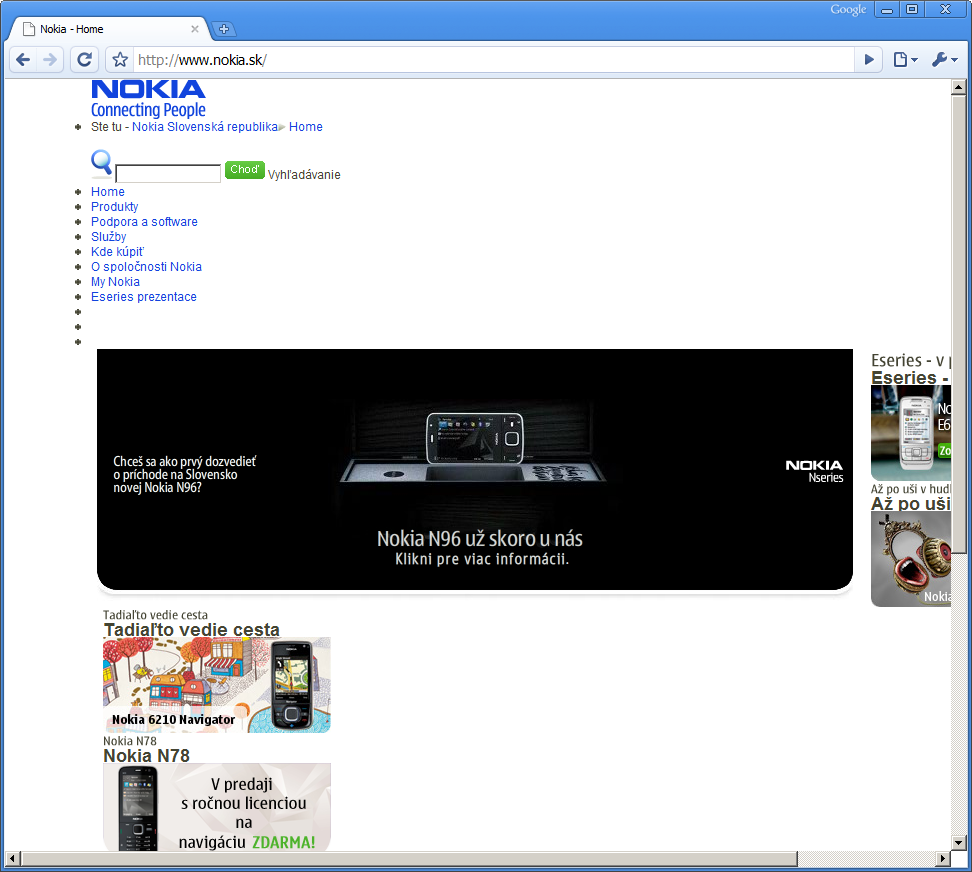The width and height of the screenshot is (972, 872).
Task: Bookmark this page with the star icon
Action: 120,59
